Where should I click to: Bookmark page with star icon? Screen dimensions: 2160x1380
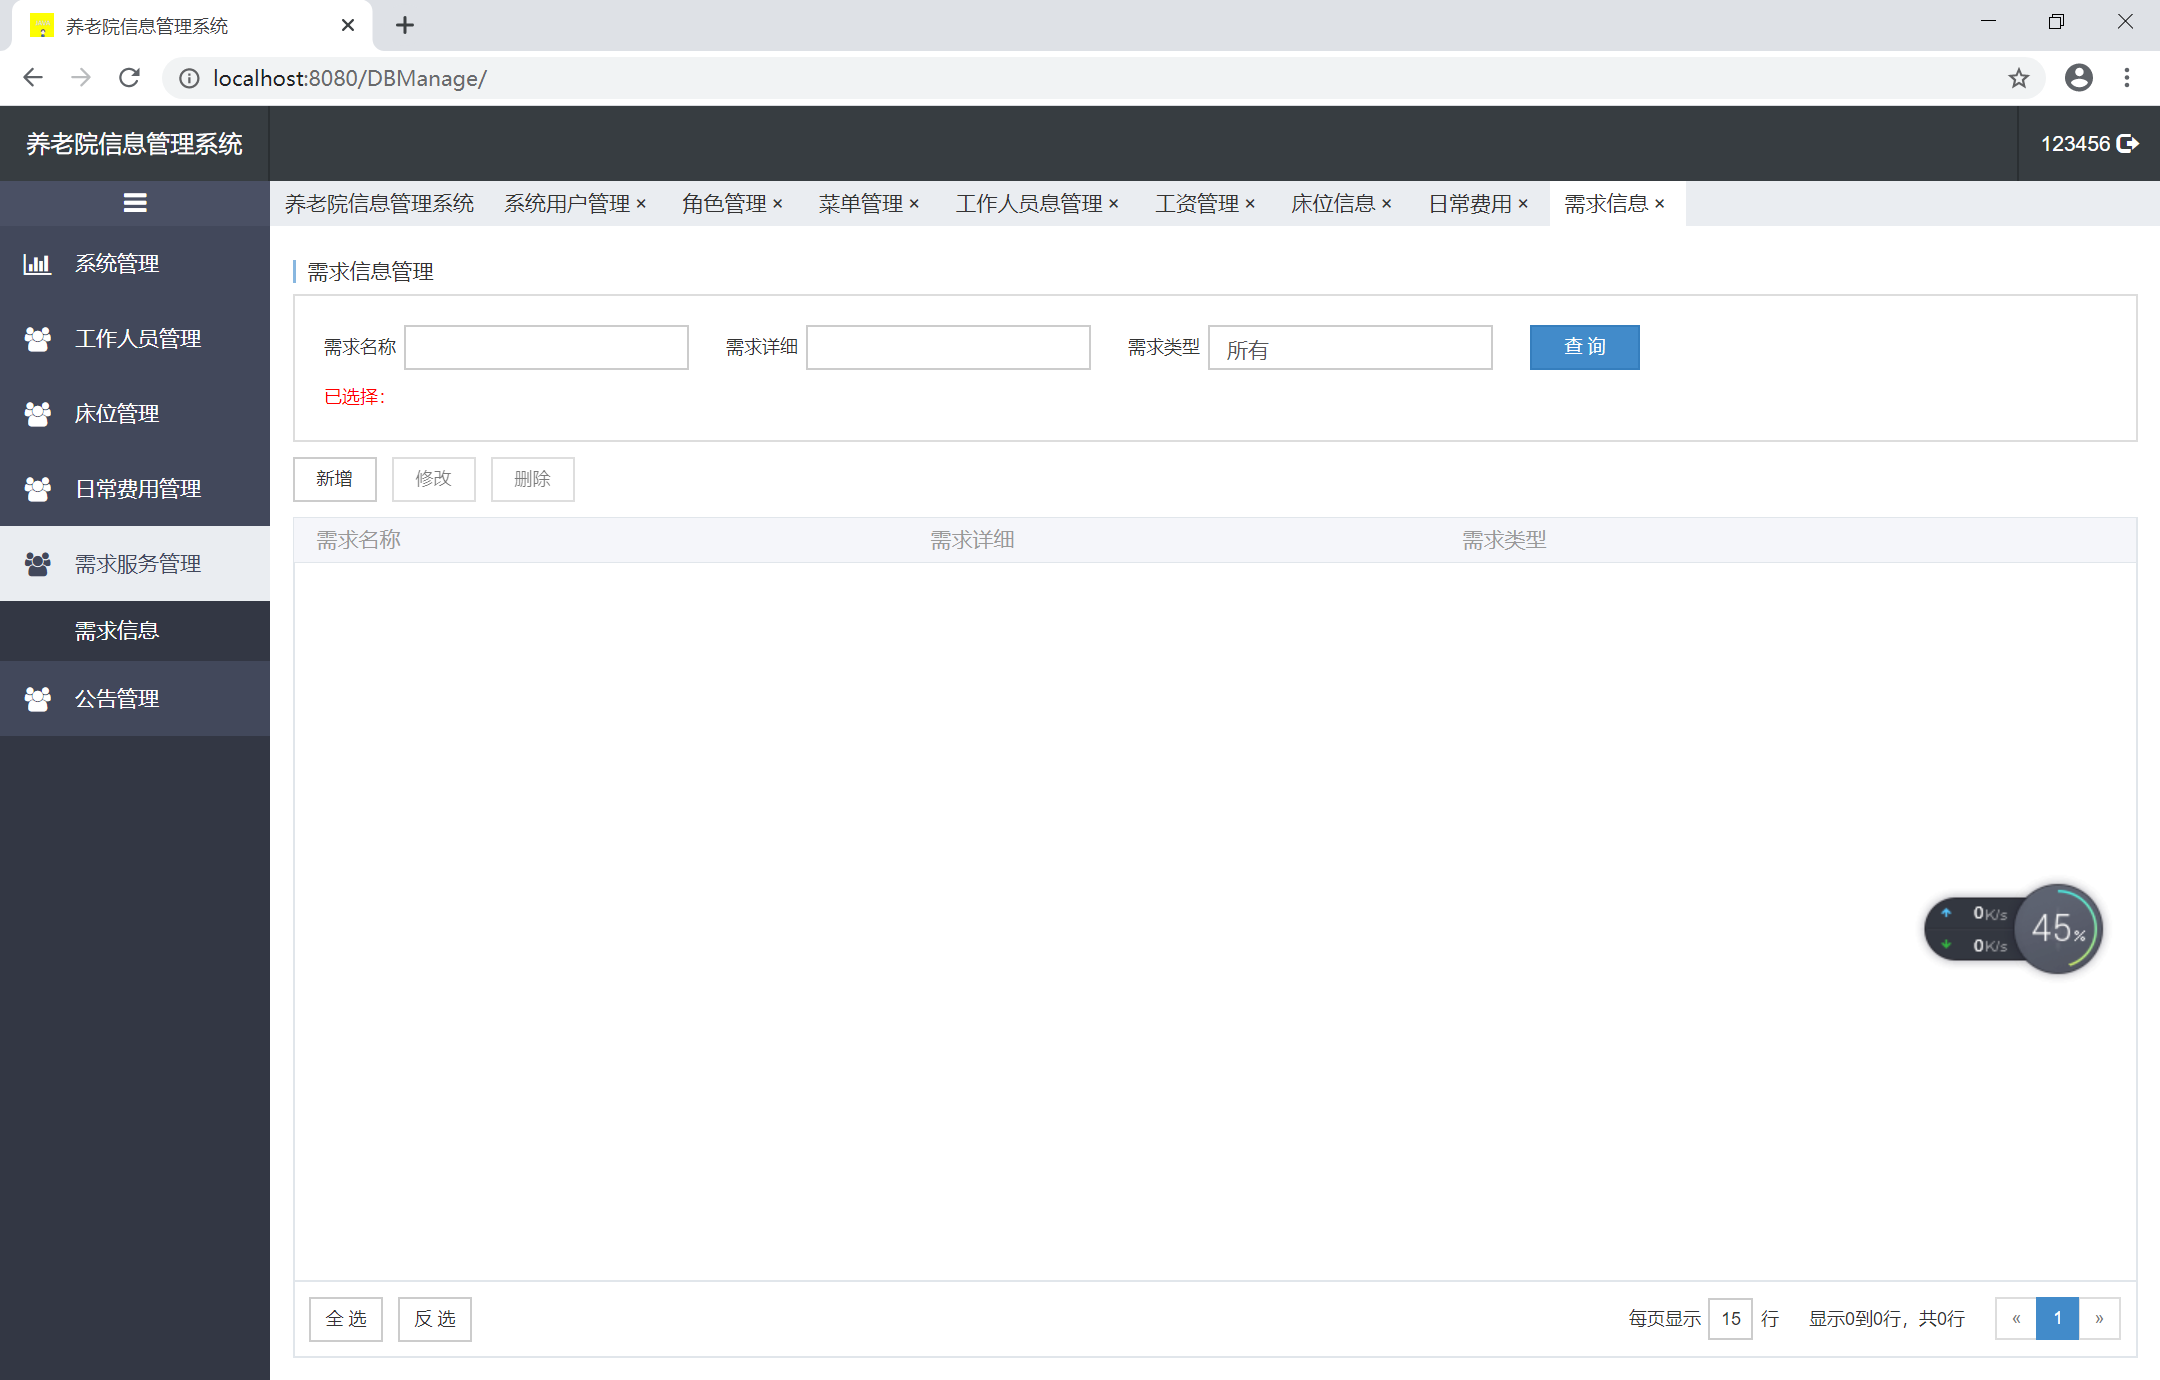coord(2018,78)
